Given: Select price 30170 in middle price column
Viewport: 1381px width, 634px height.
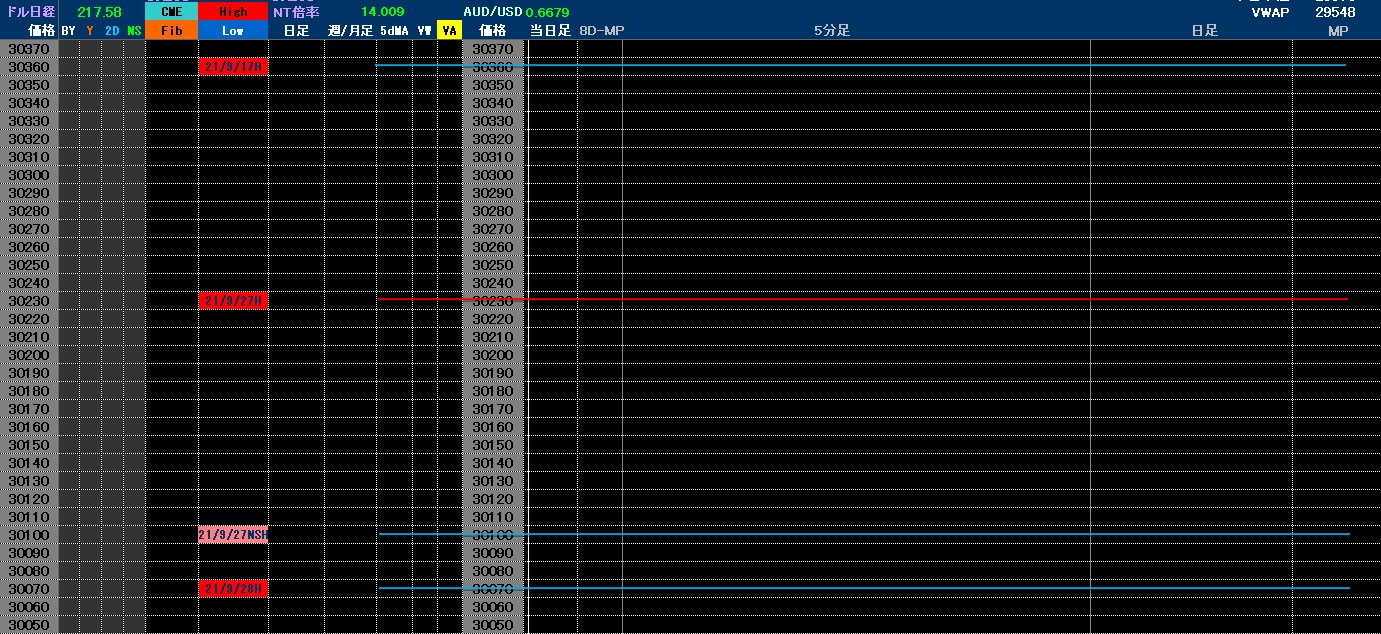Looking at the screenshot, I should click(492, 409).
